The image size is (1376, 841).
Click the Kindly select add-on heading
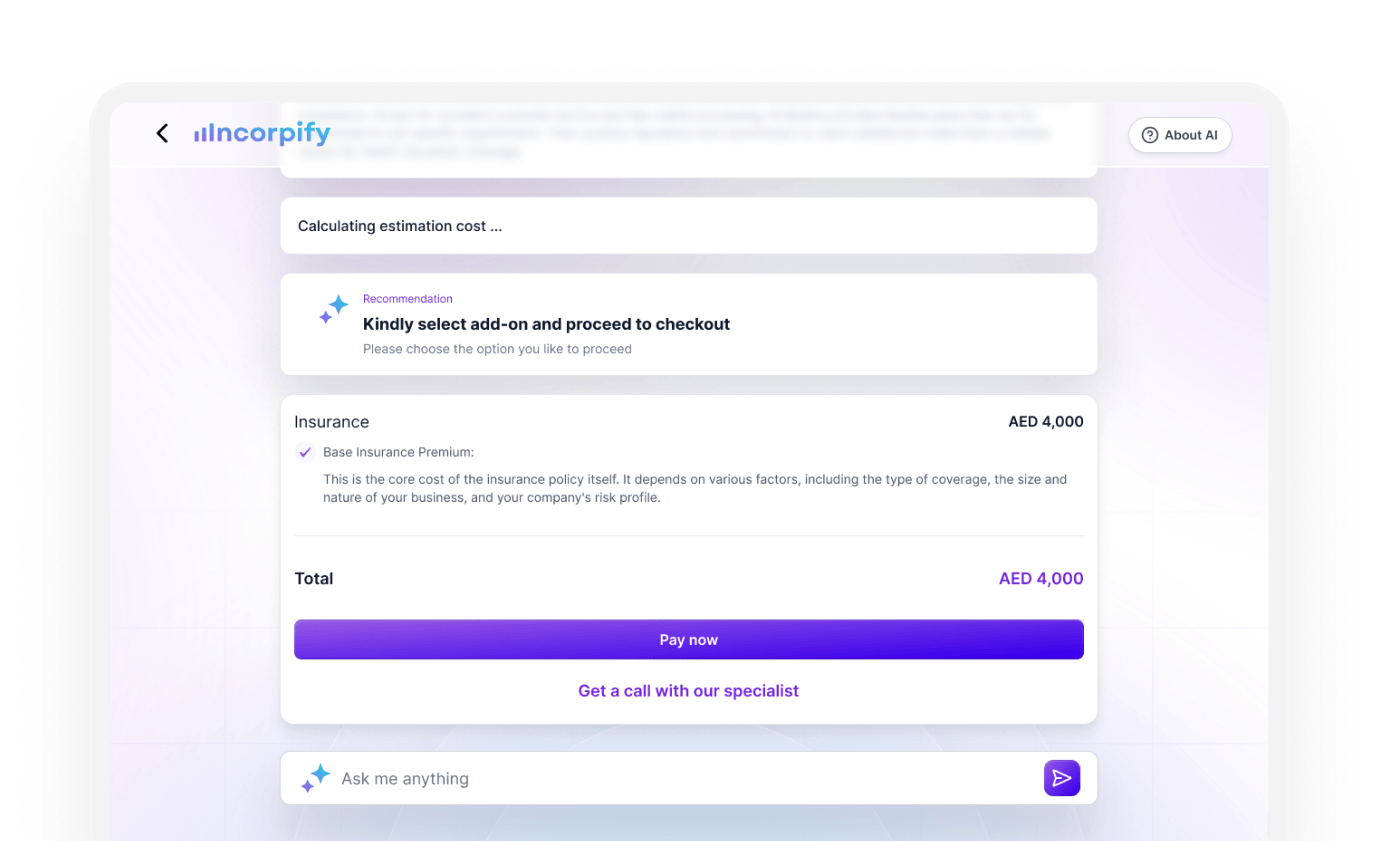pyautogui.click(x=546, y=324)
